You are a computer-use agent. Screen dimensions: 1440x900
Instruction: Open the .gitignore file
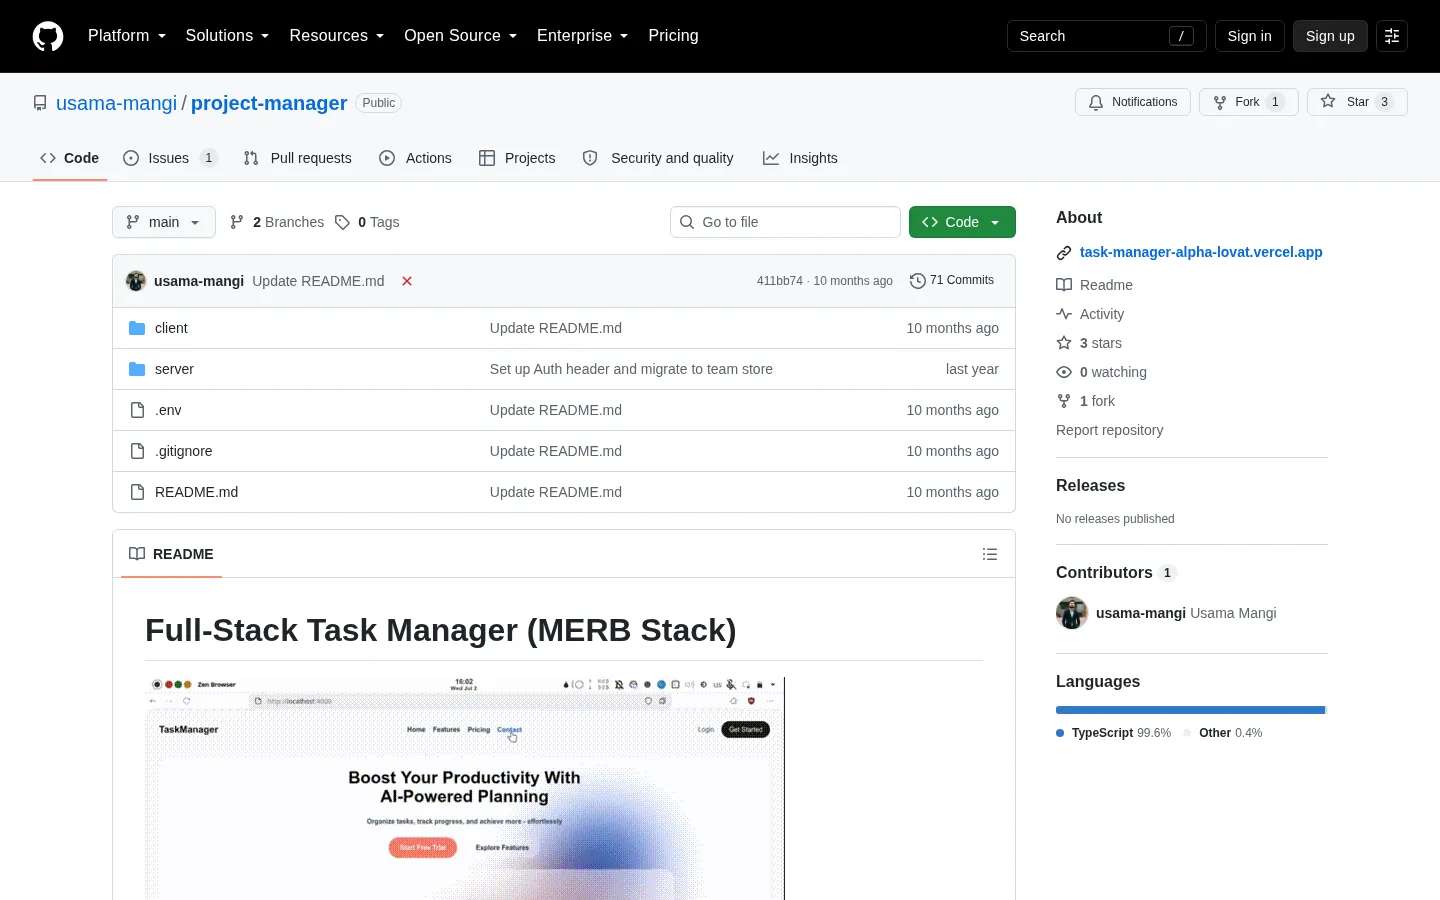tap(183, 451)
